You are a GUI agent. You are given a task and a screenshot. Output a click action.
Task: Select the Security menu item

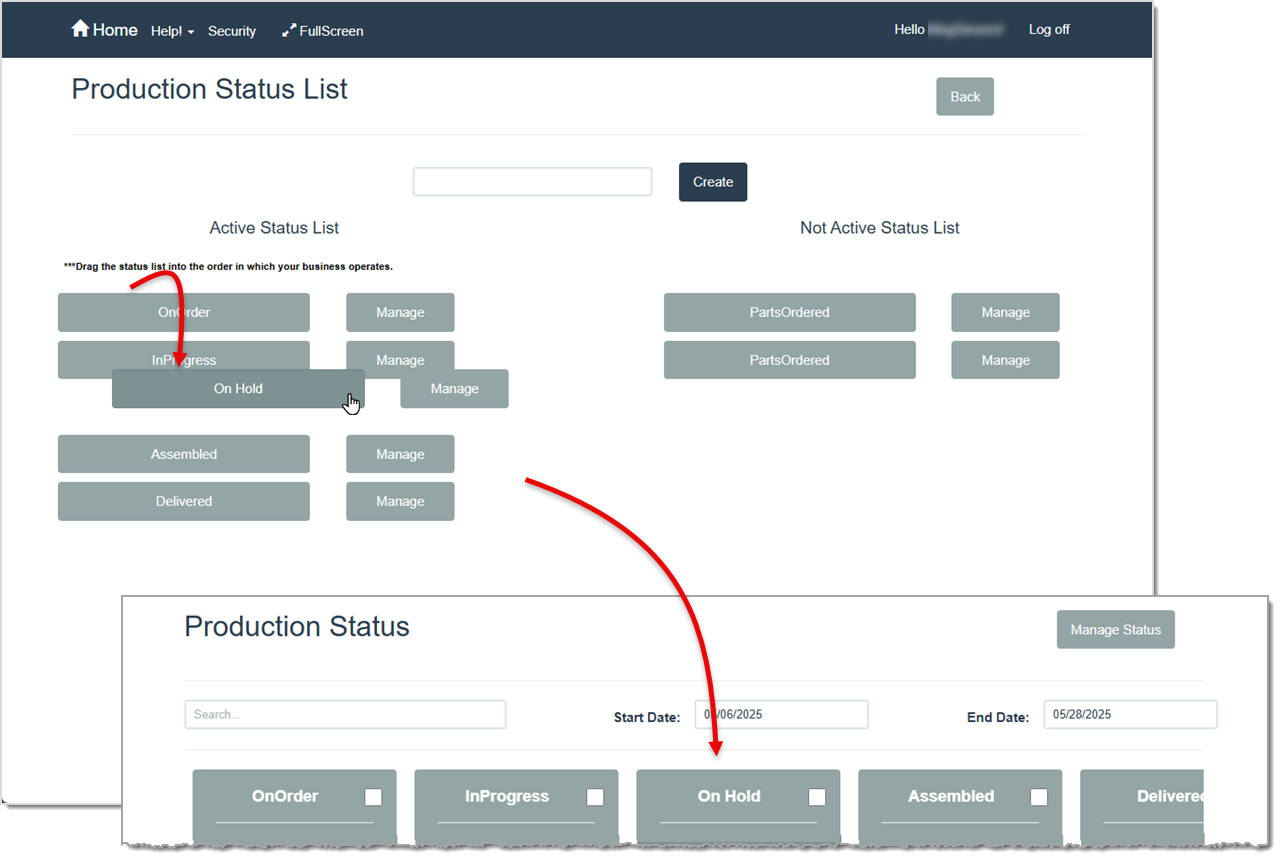pos(232,31)
